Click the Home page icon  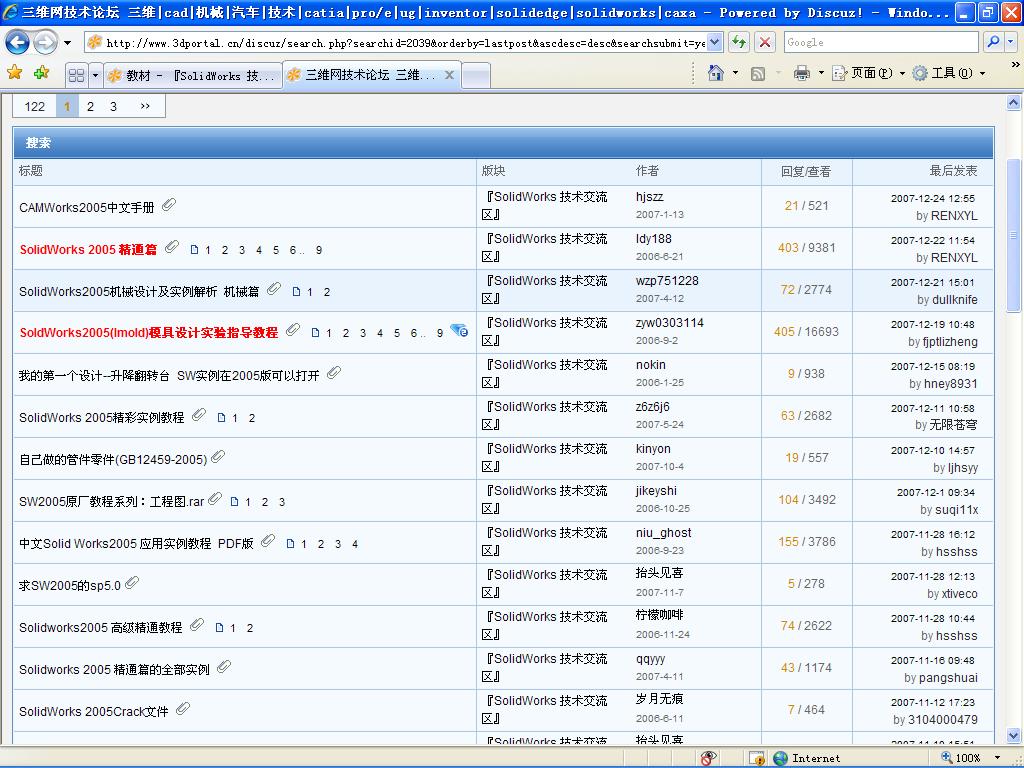[x=716, y=73]
